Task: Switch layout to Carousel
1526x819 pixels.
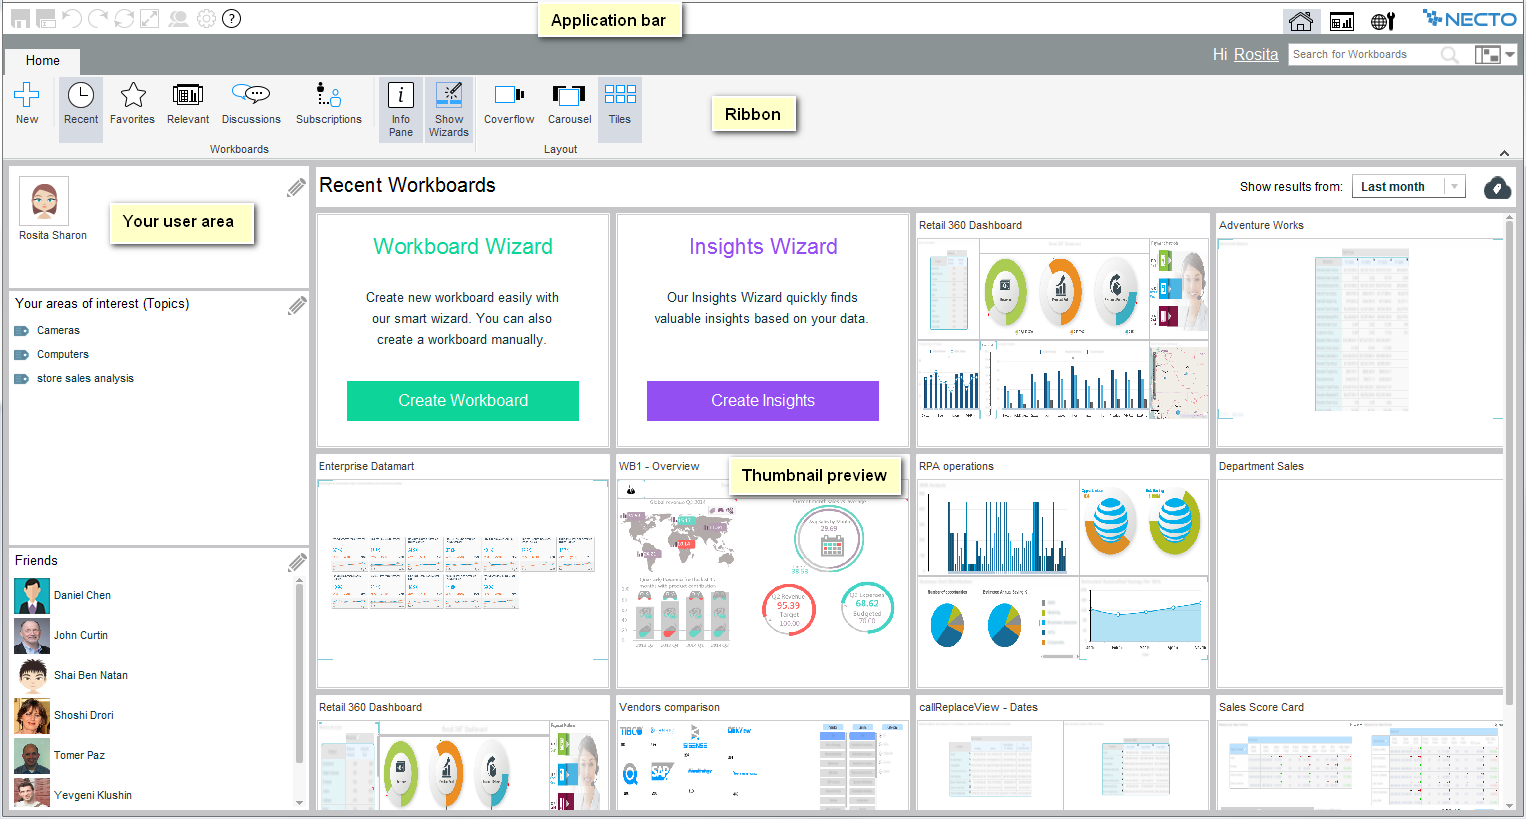Action: point(569,96)
